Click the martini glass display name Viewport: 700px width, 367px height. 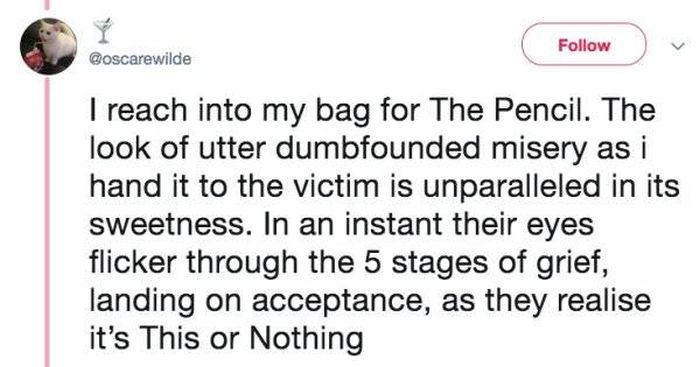[103, 31]
